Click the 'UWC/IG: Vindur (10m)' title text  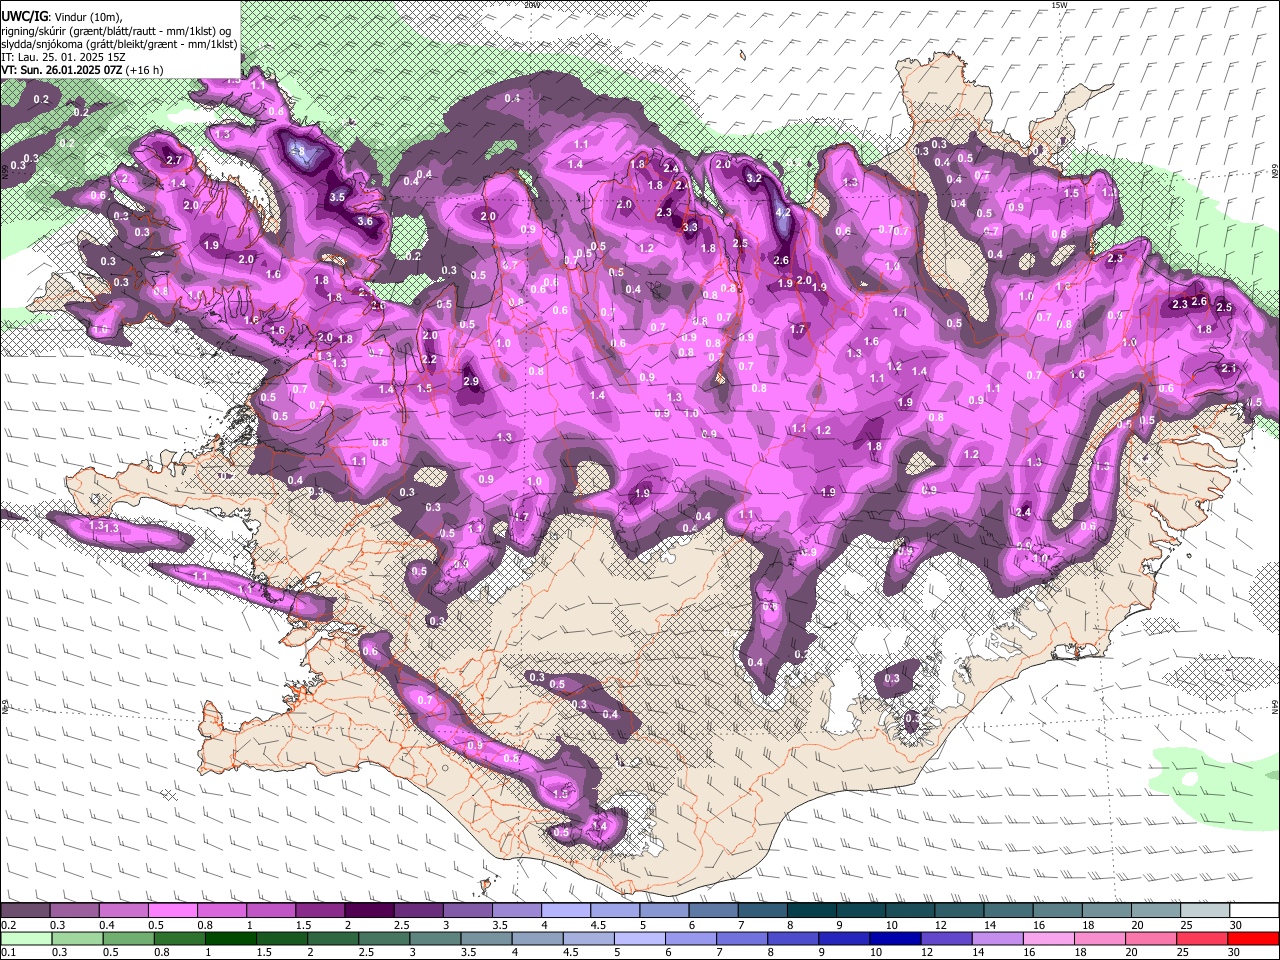pos(61,17)
